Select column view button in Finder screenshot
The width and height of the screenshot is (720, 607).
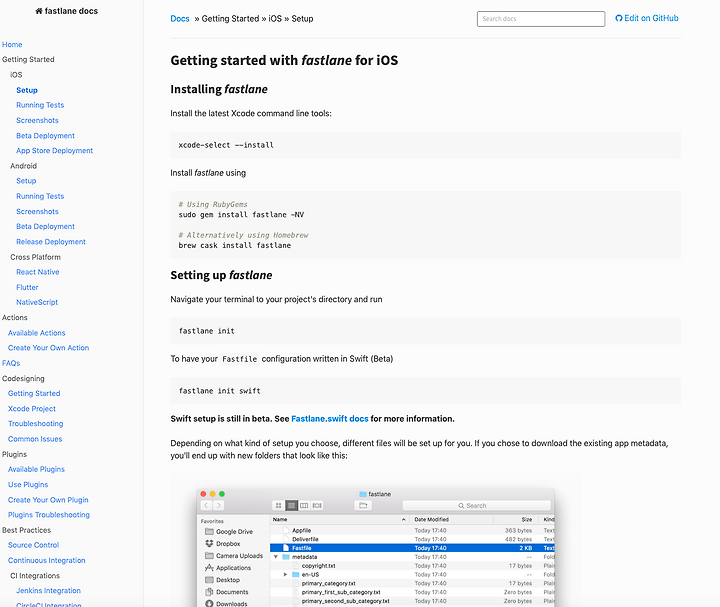304,506
